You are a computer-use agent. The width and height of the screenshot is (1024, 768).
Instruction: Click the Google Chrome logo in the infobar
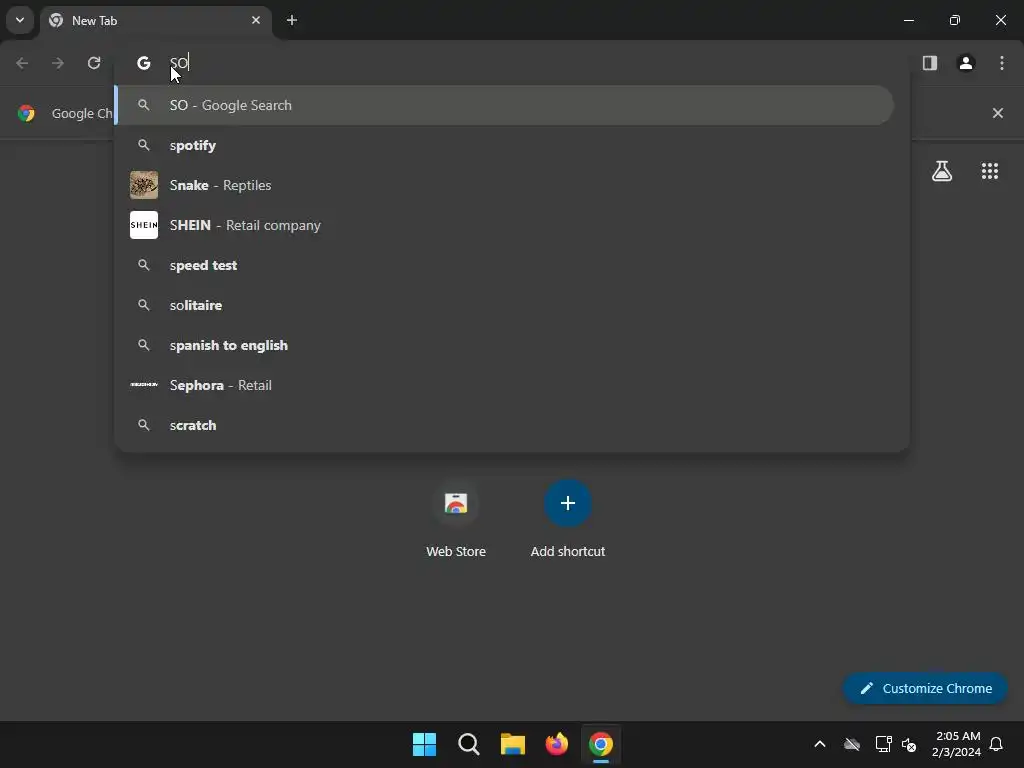[26, 113]
